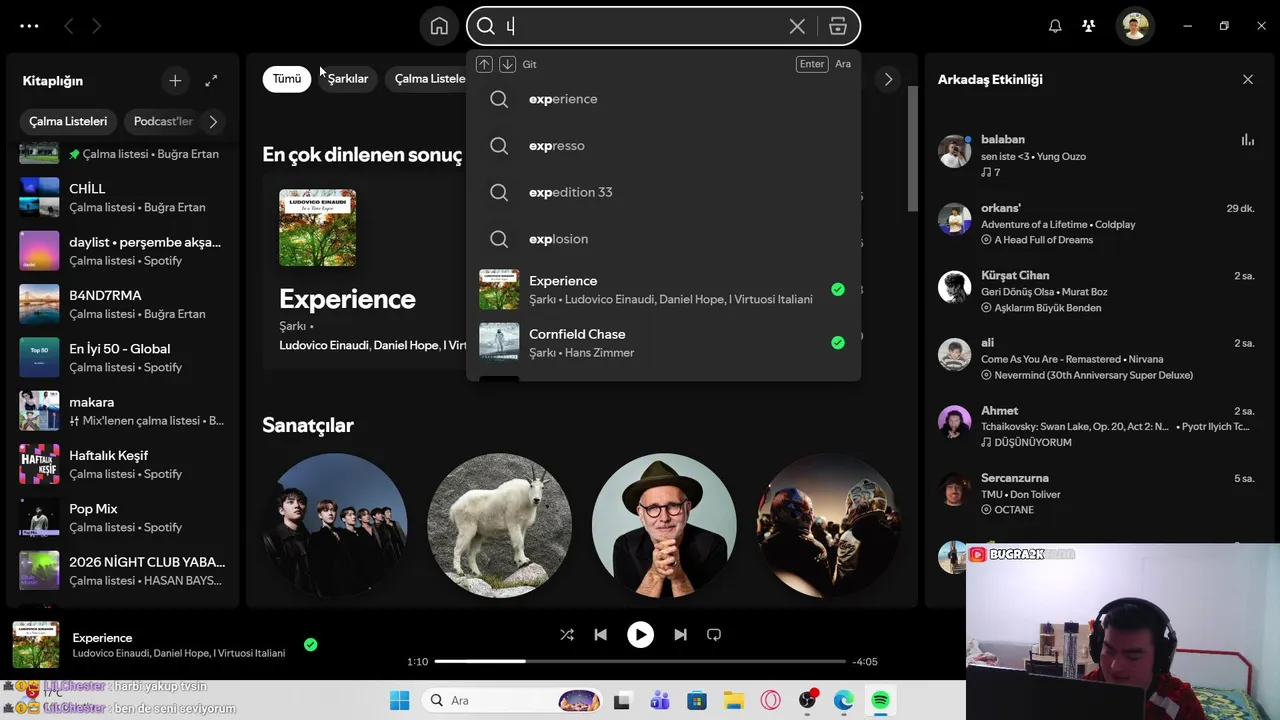Seek in the song progress bar
Image resolution: width=1280 pixels, height=720 pixels.
[640, 661]
